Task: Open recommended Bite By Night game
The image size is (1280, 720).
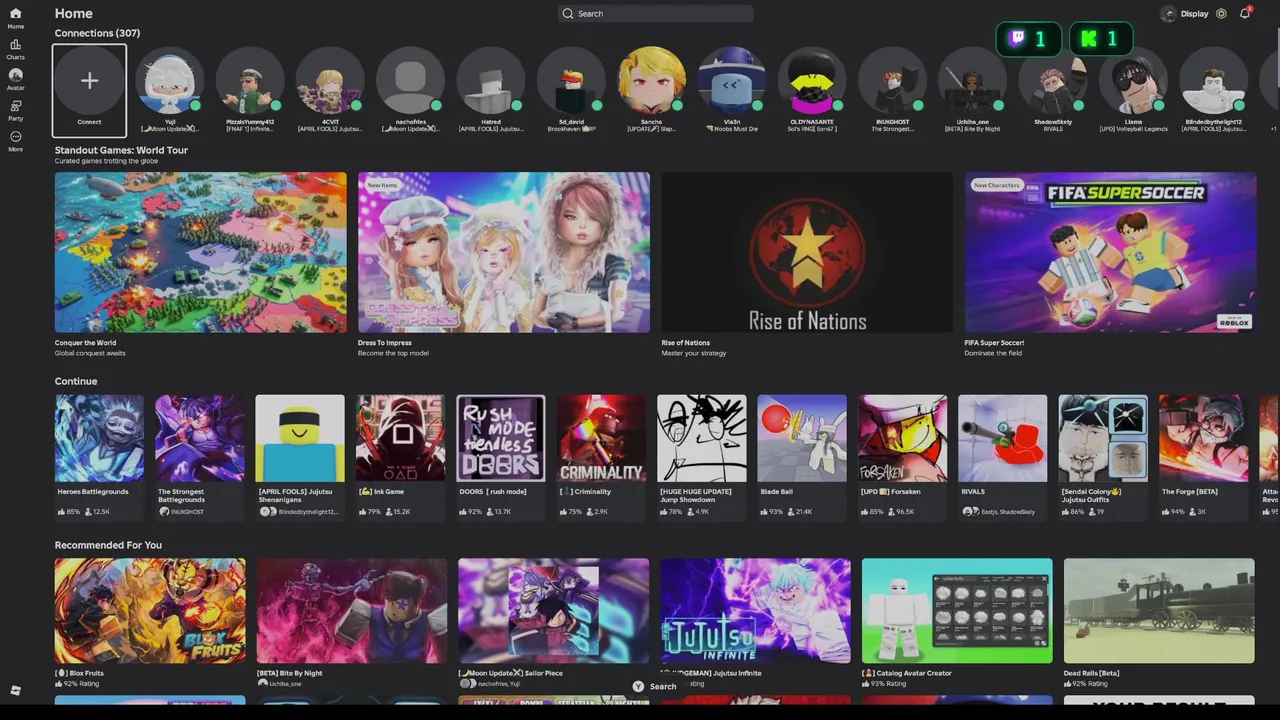Action: (352, 611)
